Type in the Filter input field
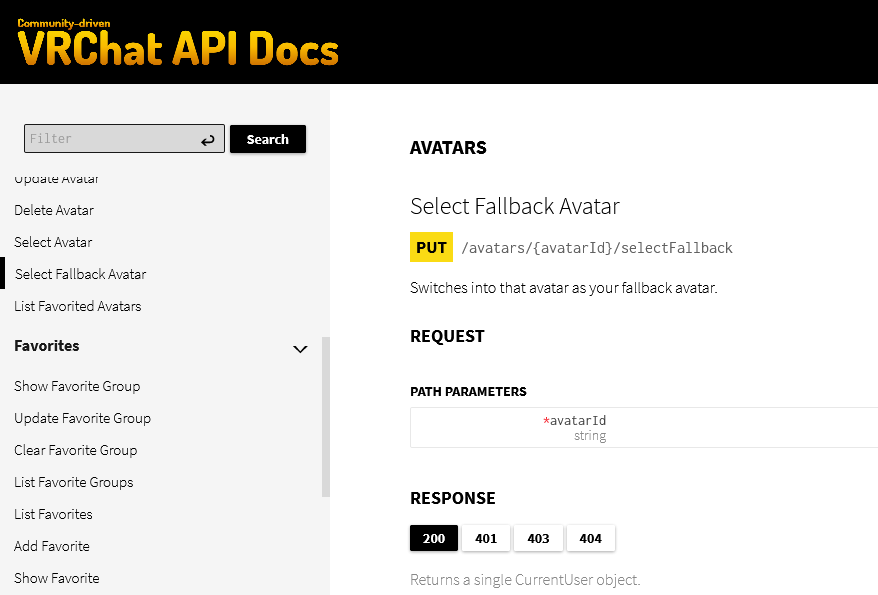Image resolution: width=878 pixels, height=595 pixels. 110,139
